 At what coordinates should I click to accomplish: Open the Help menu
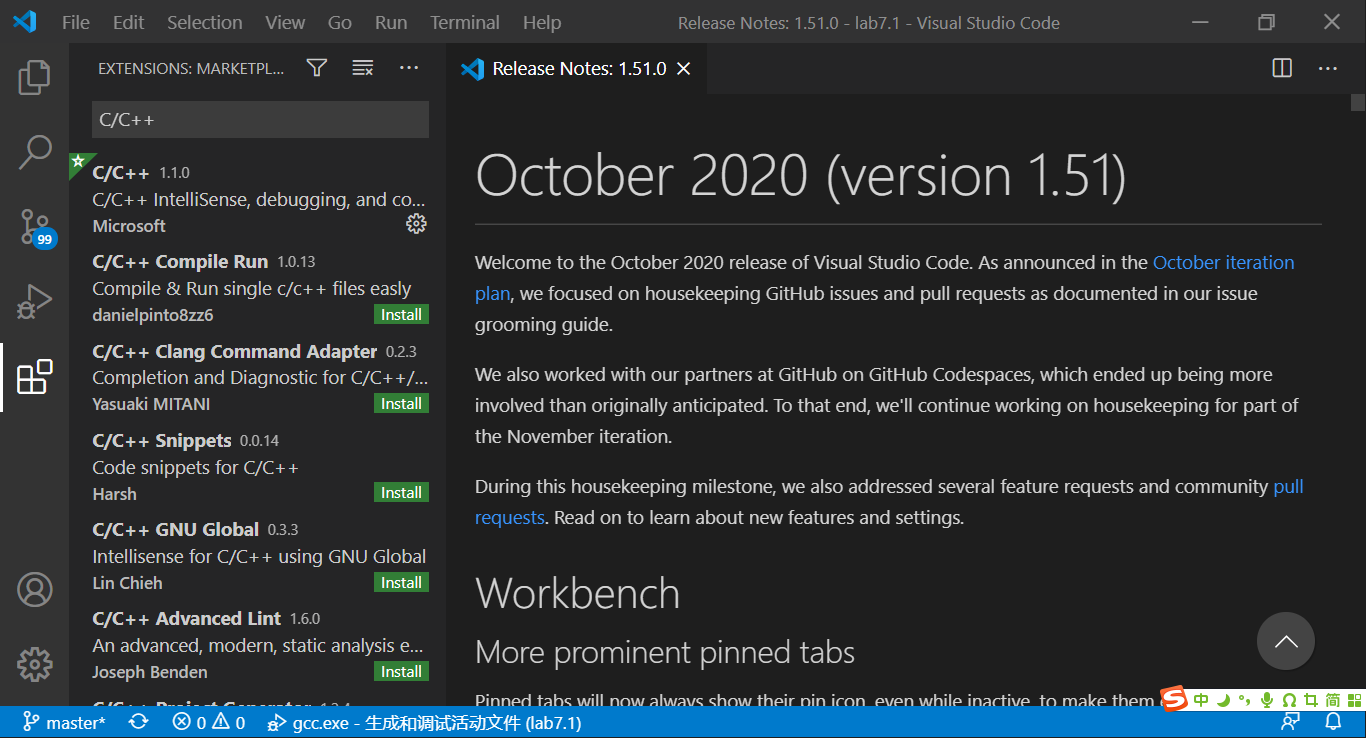click(542, 22)
